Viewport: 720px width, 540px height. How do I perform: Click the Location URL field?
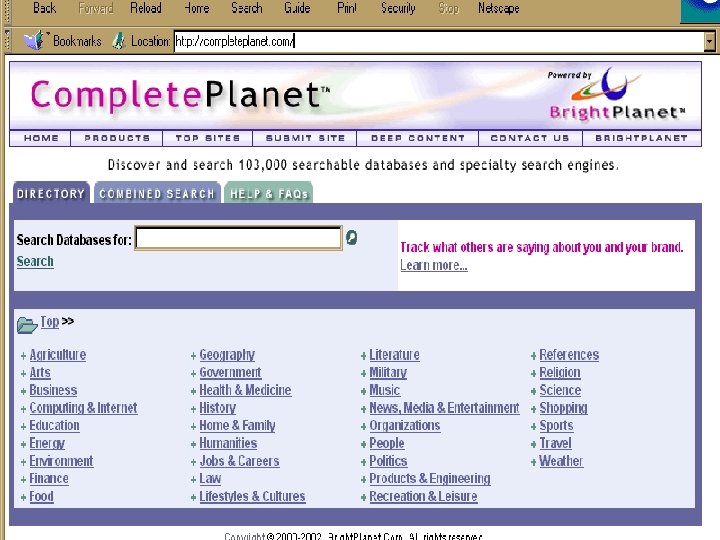point(439,41)
